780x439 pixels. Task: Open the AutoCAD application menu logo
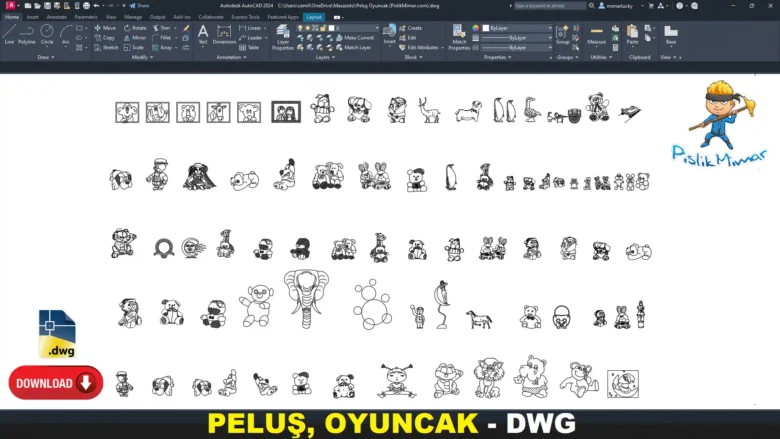(10, 5)
